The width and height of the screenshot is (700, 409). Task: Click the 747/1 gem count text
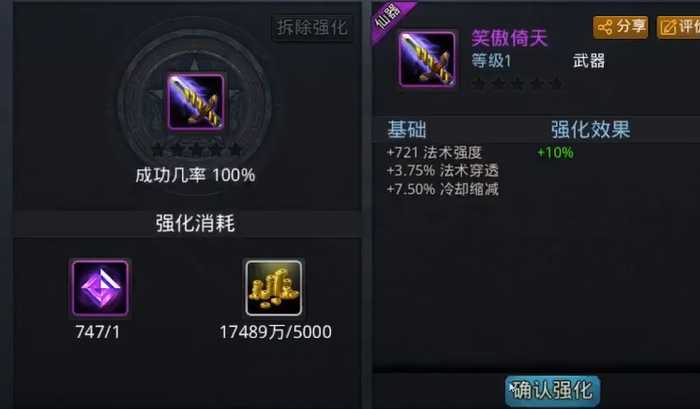(97, 332)
